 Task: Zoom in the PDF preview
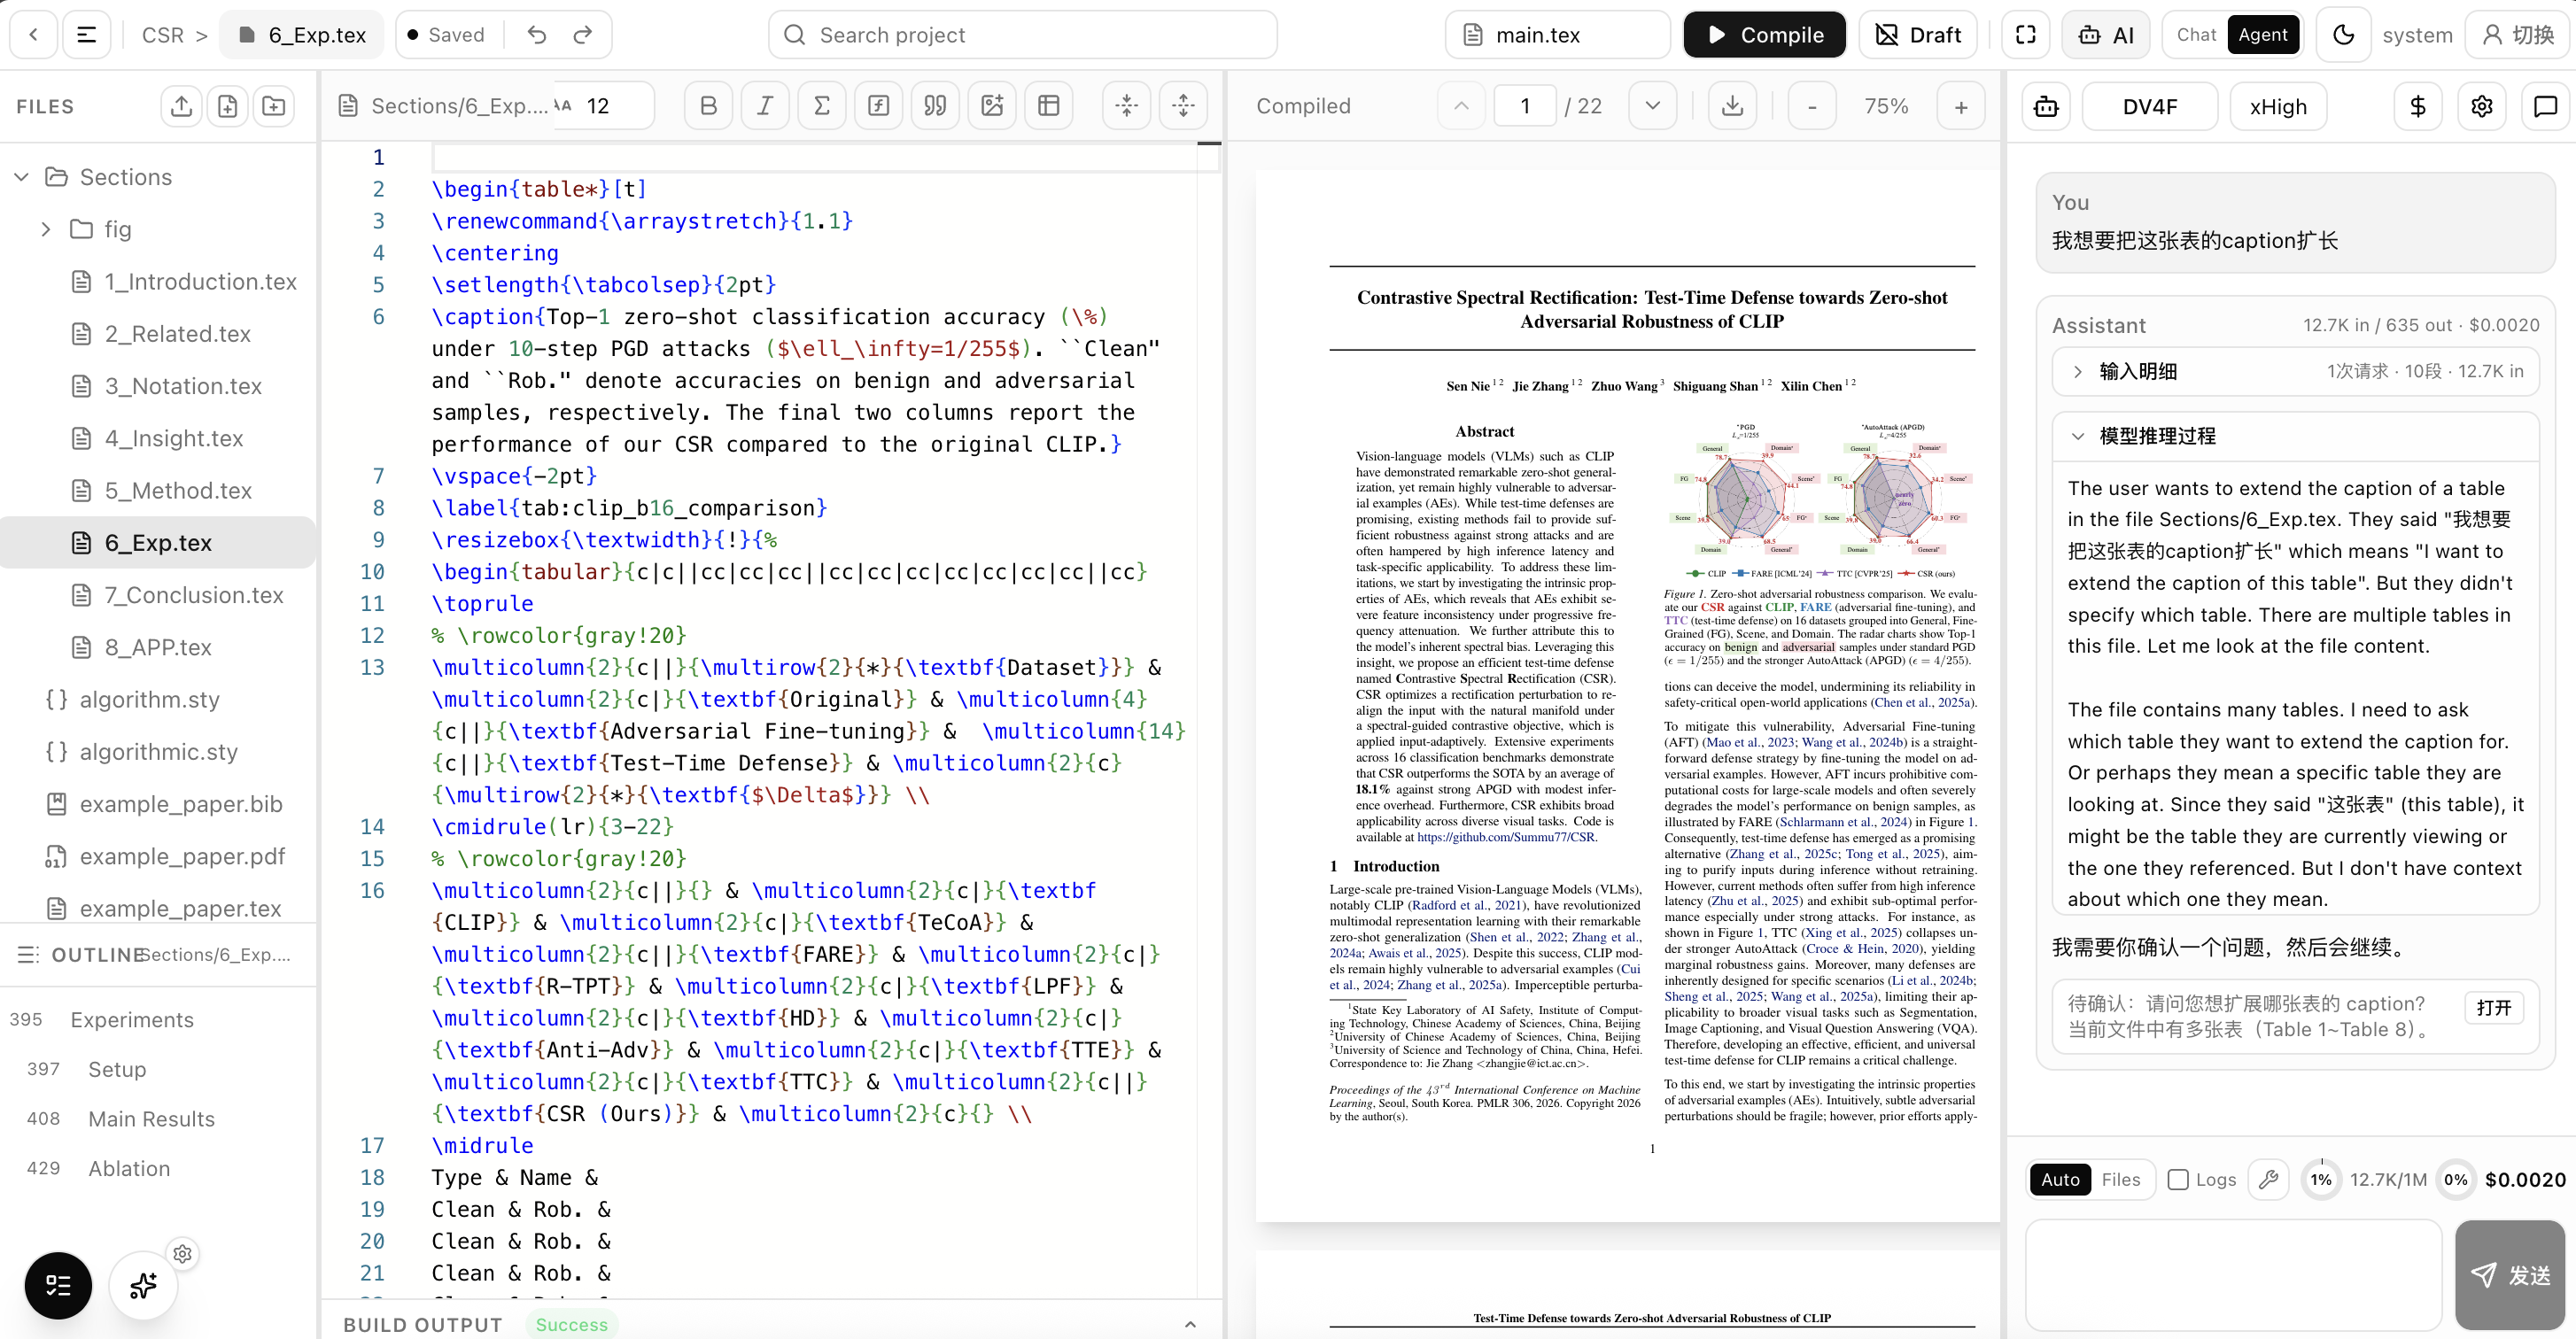1961,106
